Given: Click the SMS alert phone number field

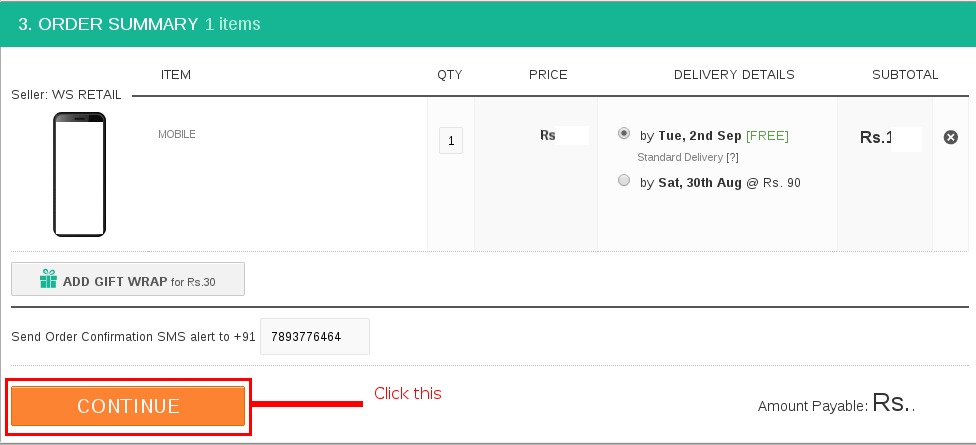Looking at the screenshot, I should coord(315,337).
